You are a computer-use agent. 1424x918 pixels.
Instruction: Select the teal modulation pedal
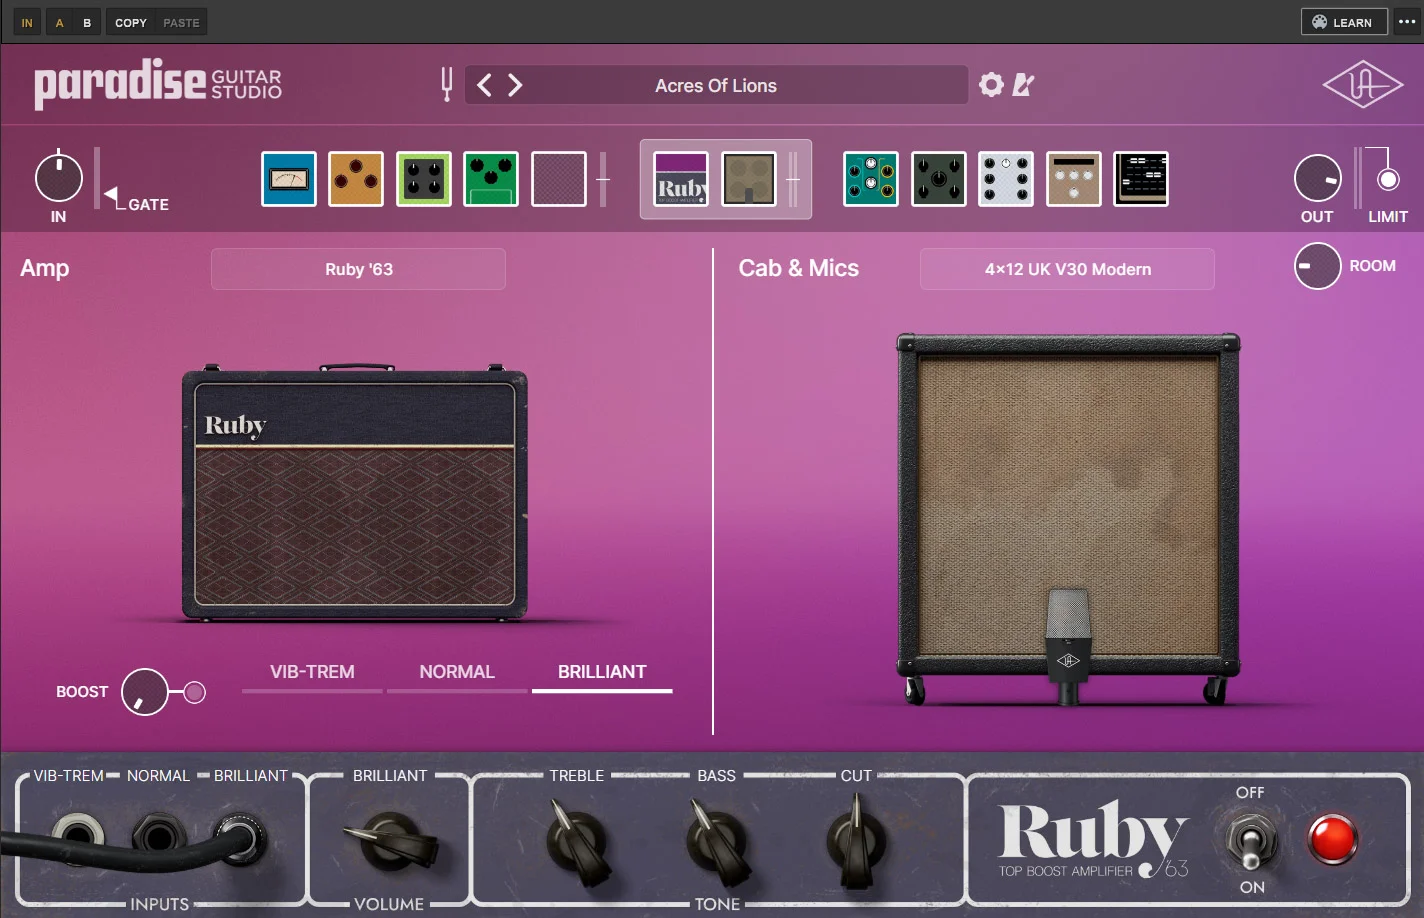click(x=871, y=179)
